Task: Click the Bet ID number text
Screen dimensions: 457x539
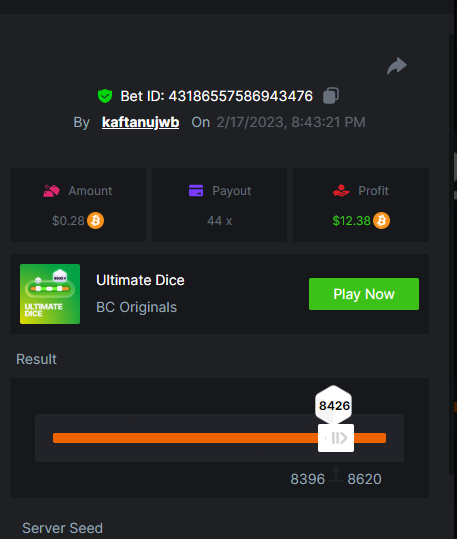Action: click(241, 96)
